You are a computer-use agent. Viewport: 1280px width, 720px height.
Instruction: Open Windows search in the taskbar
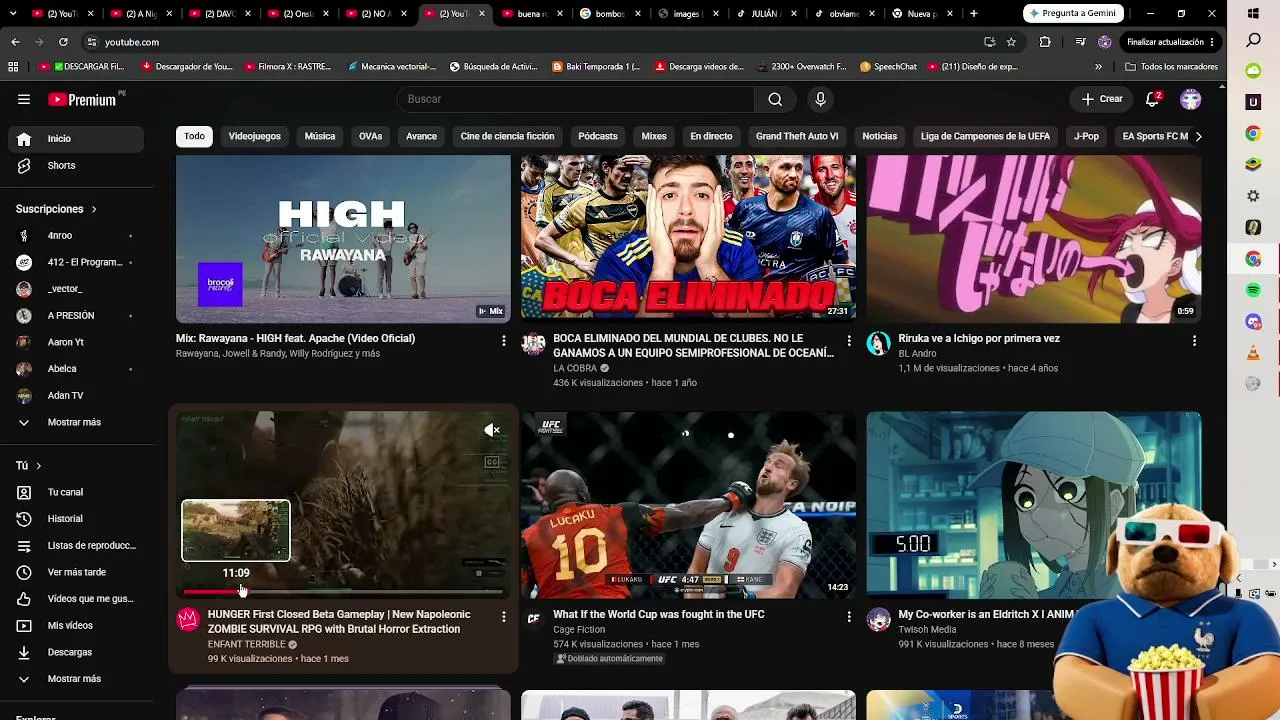(1253, 41)
